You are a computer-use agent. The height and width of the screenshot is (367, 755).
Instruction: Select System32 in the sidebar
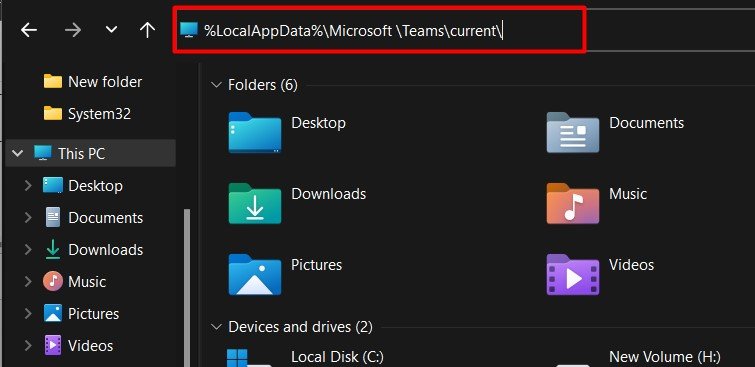click(87, 114)
